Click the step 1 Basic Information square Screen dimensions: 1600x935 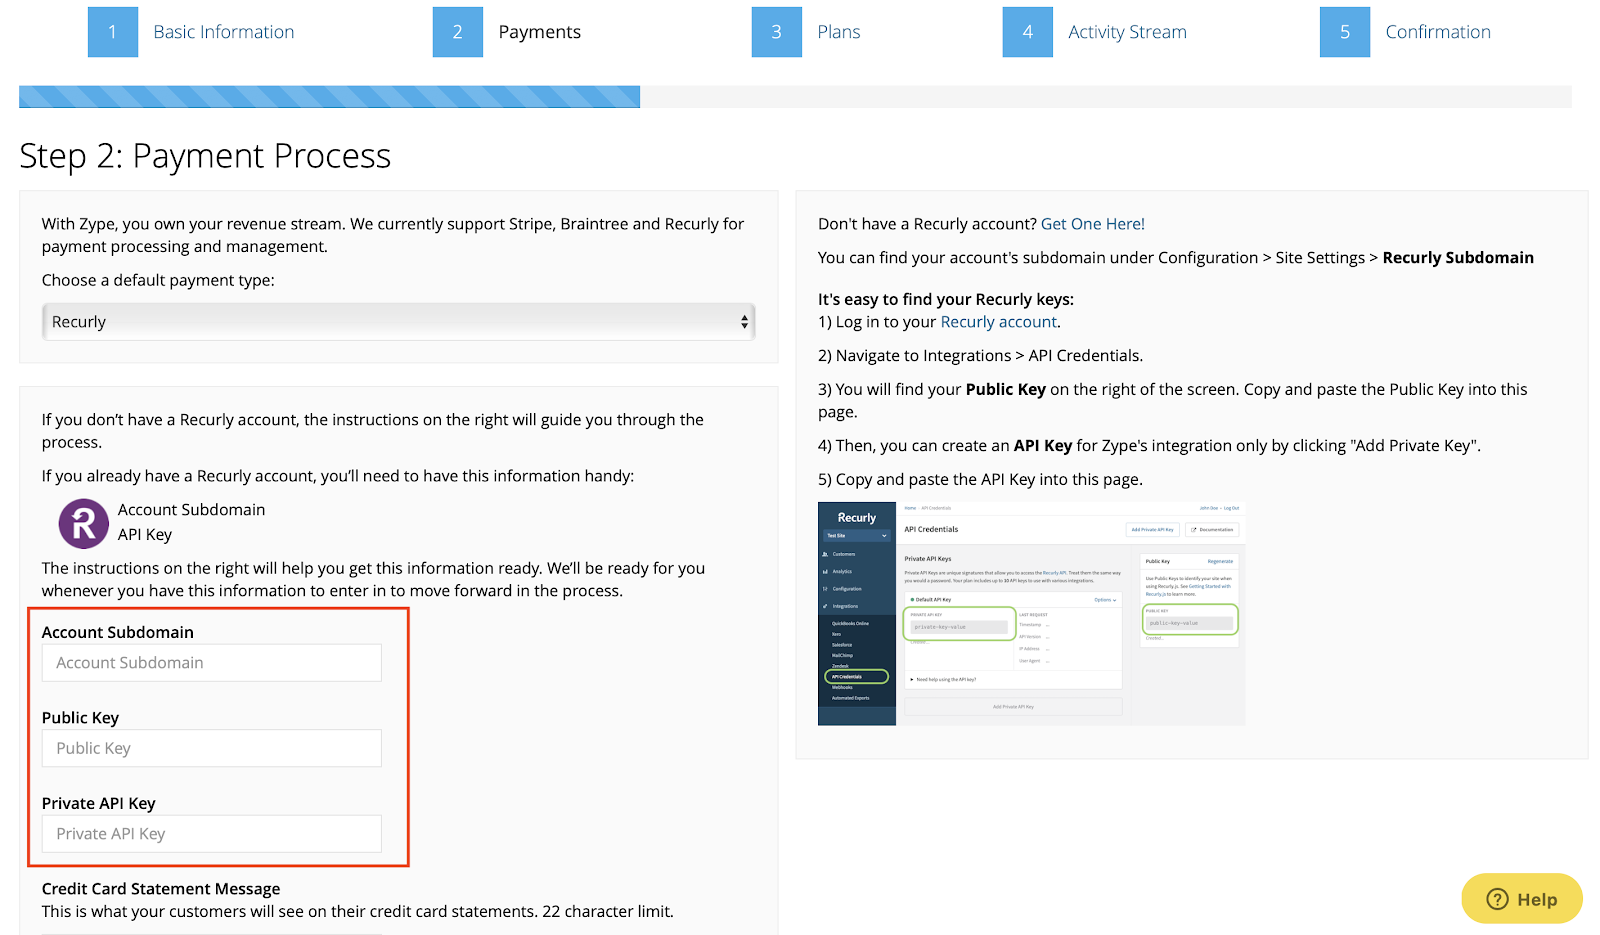coord(112,31)
